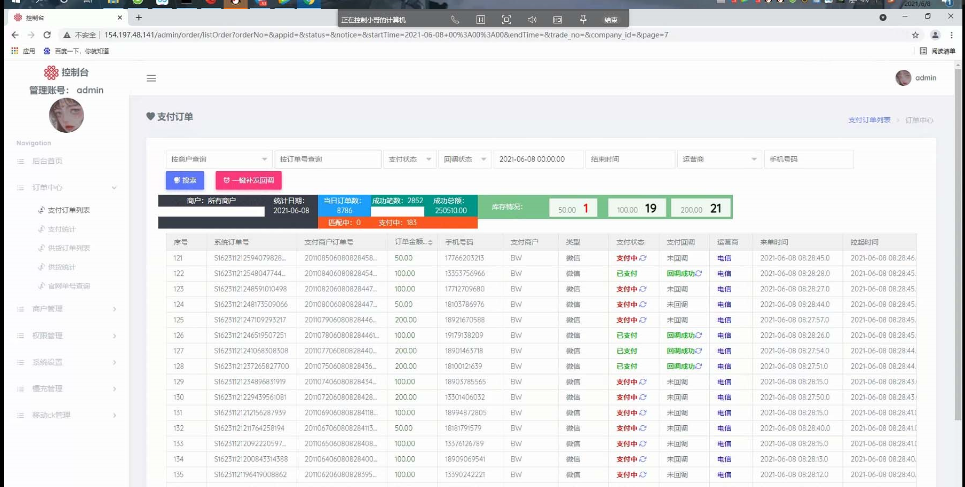Open 后台首页 in the sidebar
The image size is (965, 487).
click(x=47, y=160)
